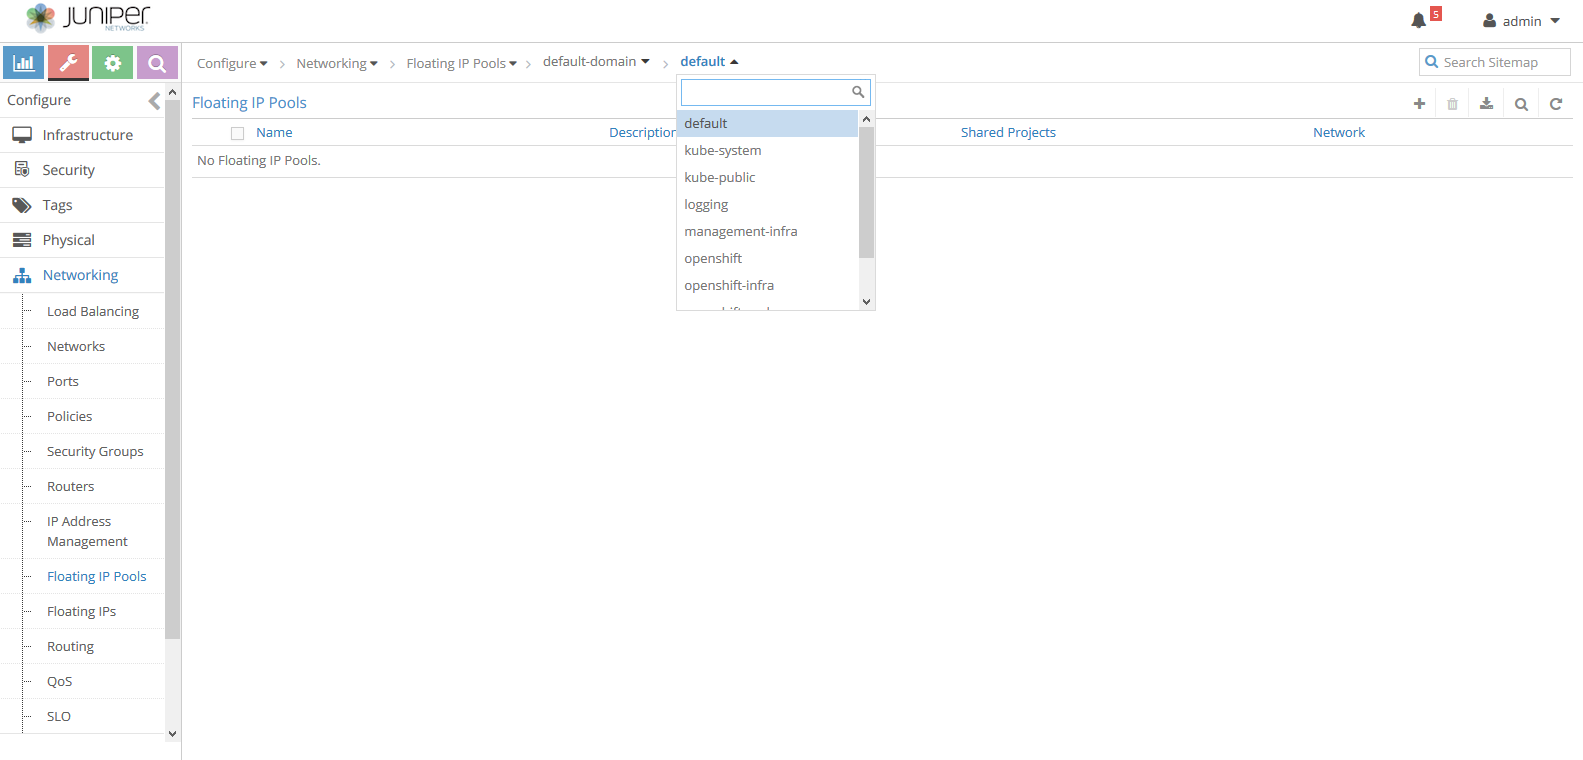Screen dimensions: 1583x760
Task: Click the Juniper Networks logo
Action: click(x=87, y=18)
